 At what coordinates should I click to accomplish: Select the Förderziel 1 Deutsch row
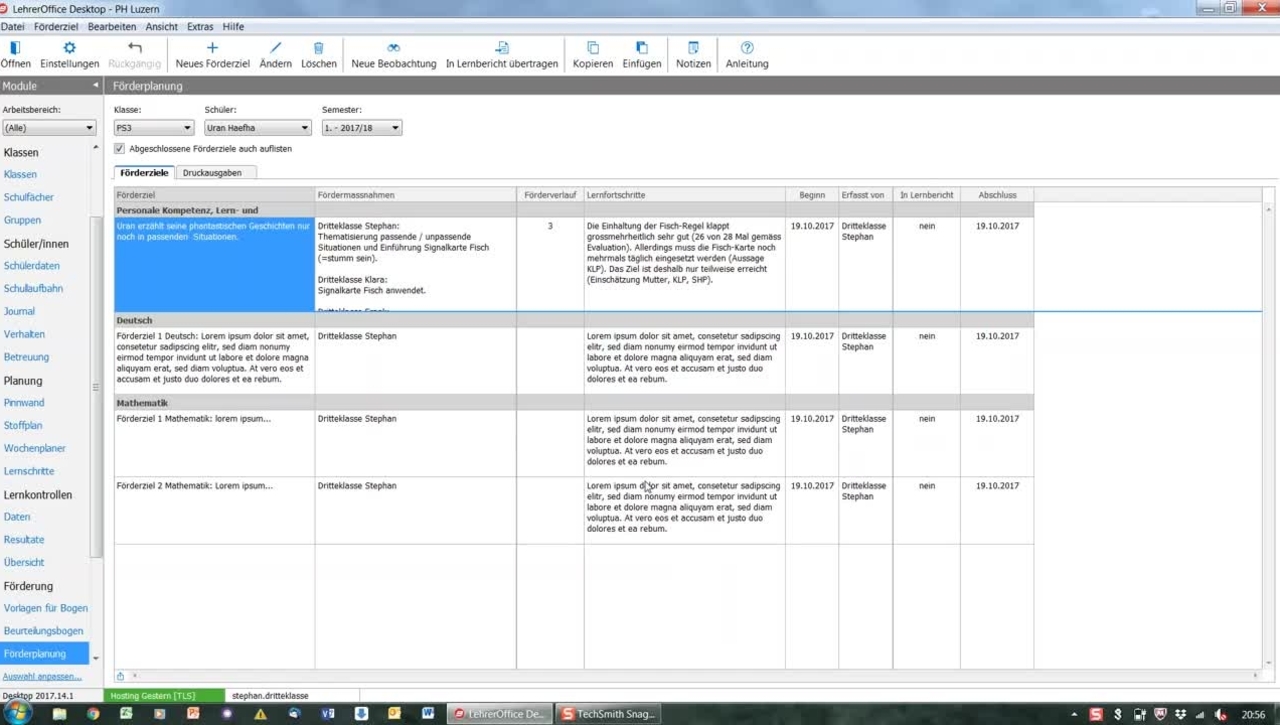[x=214, y=358]
